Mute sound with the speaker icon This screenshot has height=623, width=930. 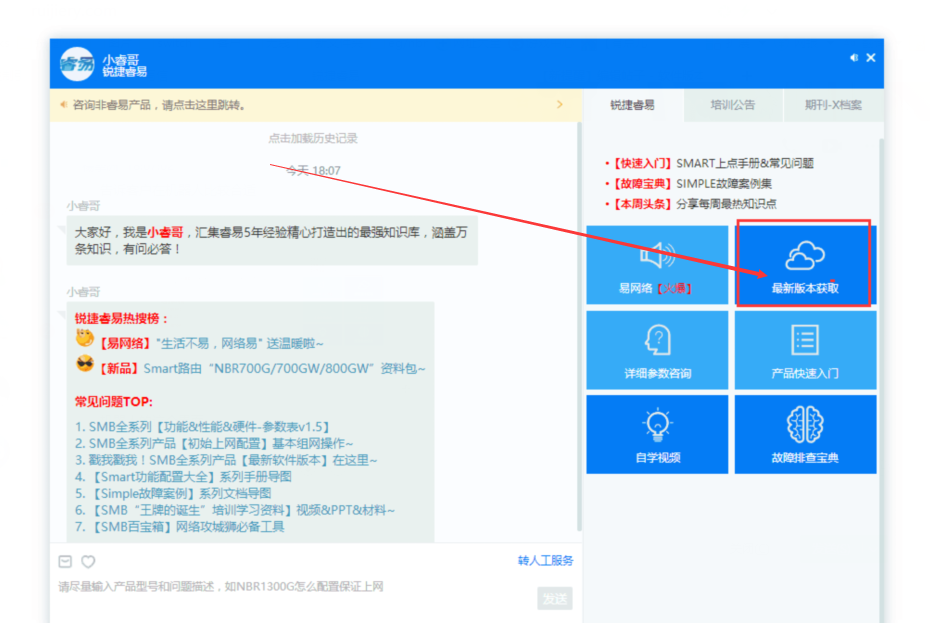tap(853, 58)
